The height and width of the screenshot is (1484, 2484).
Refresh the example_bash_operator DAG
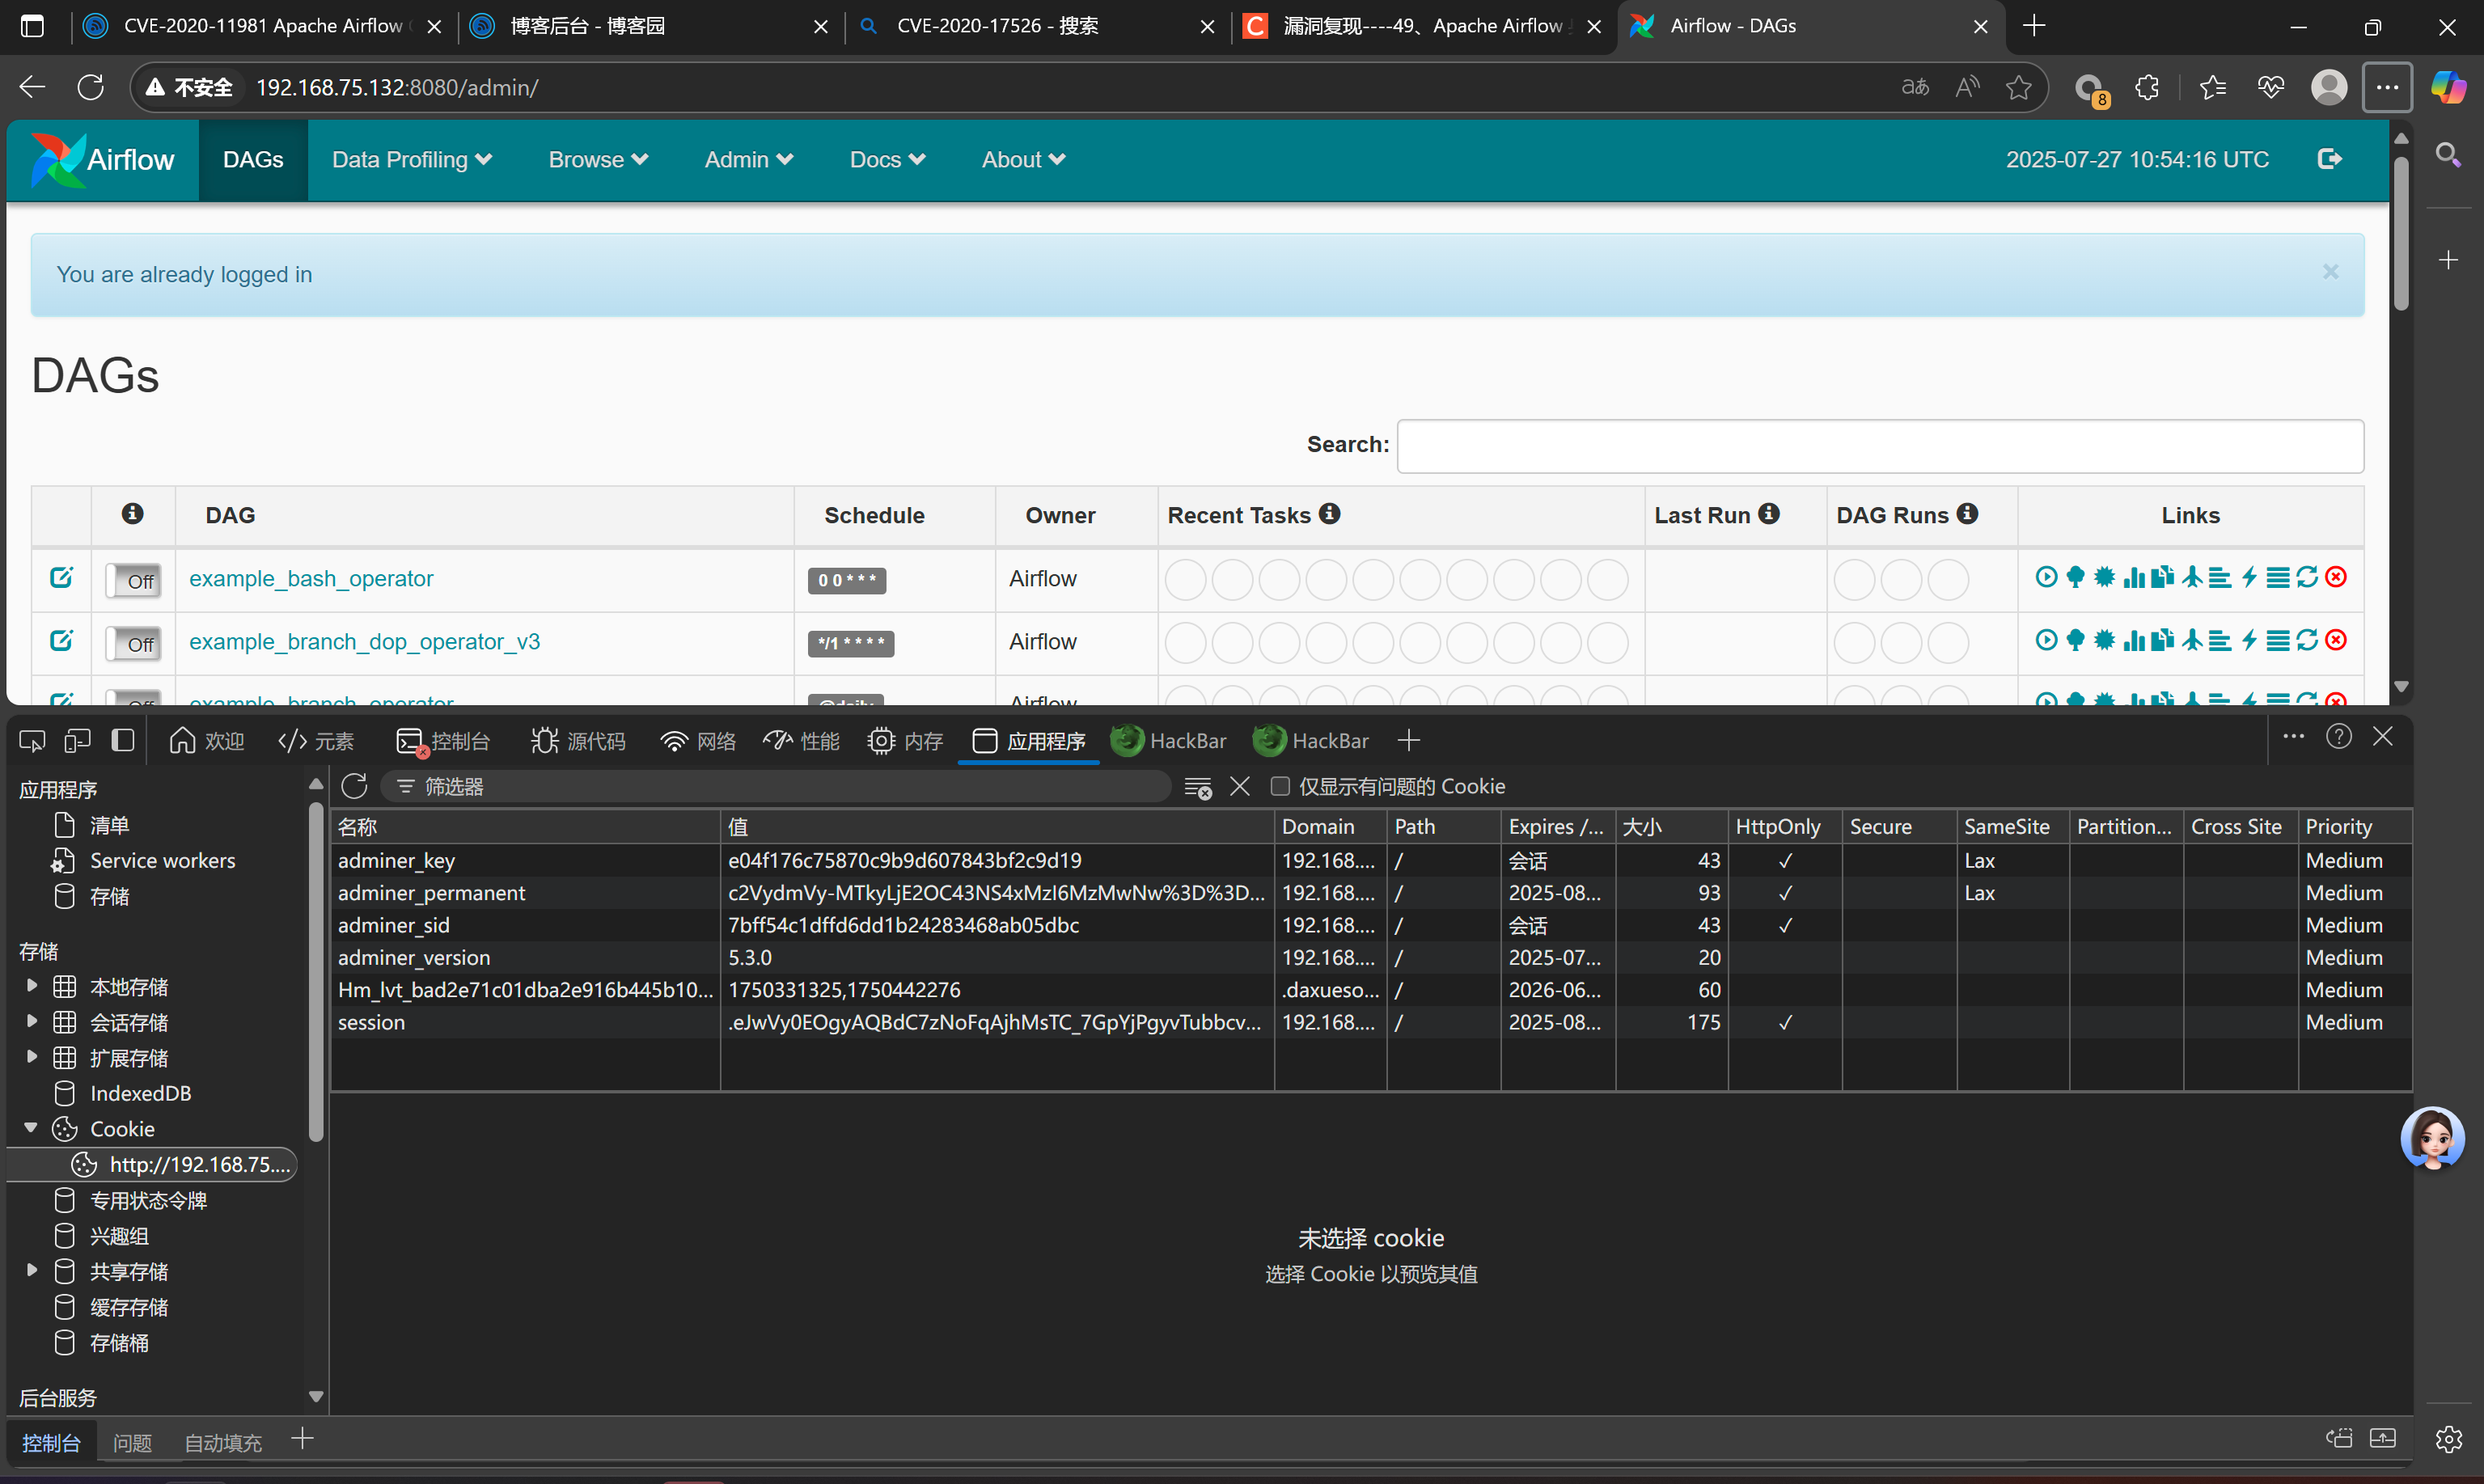click(x=2306, y=577)
